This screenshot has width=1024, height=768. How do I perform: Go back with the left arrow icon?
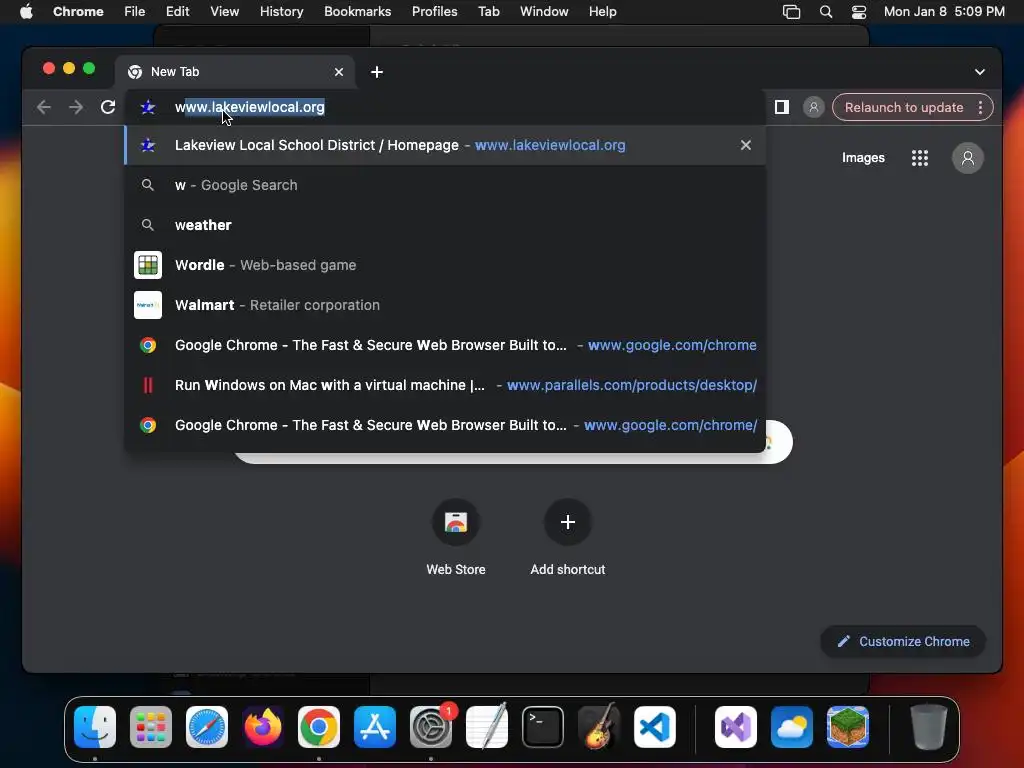pos(44,107)
